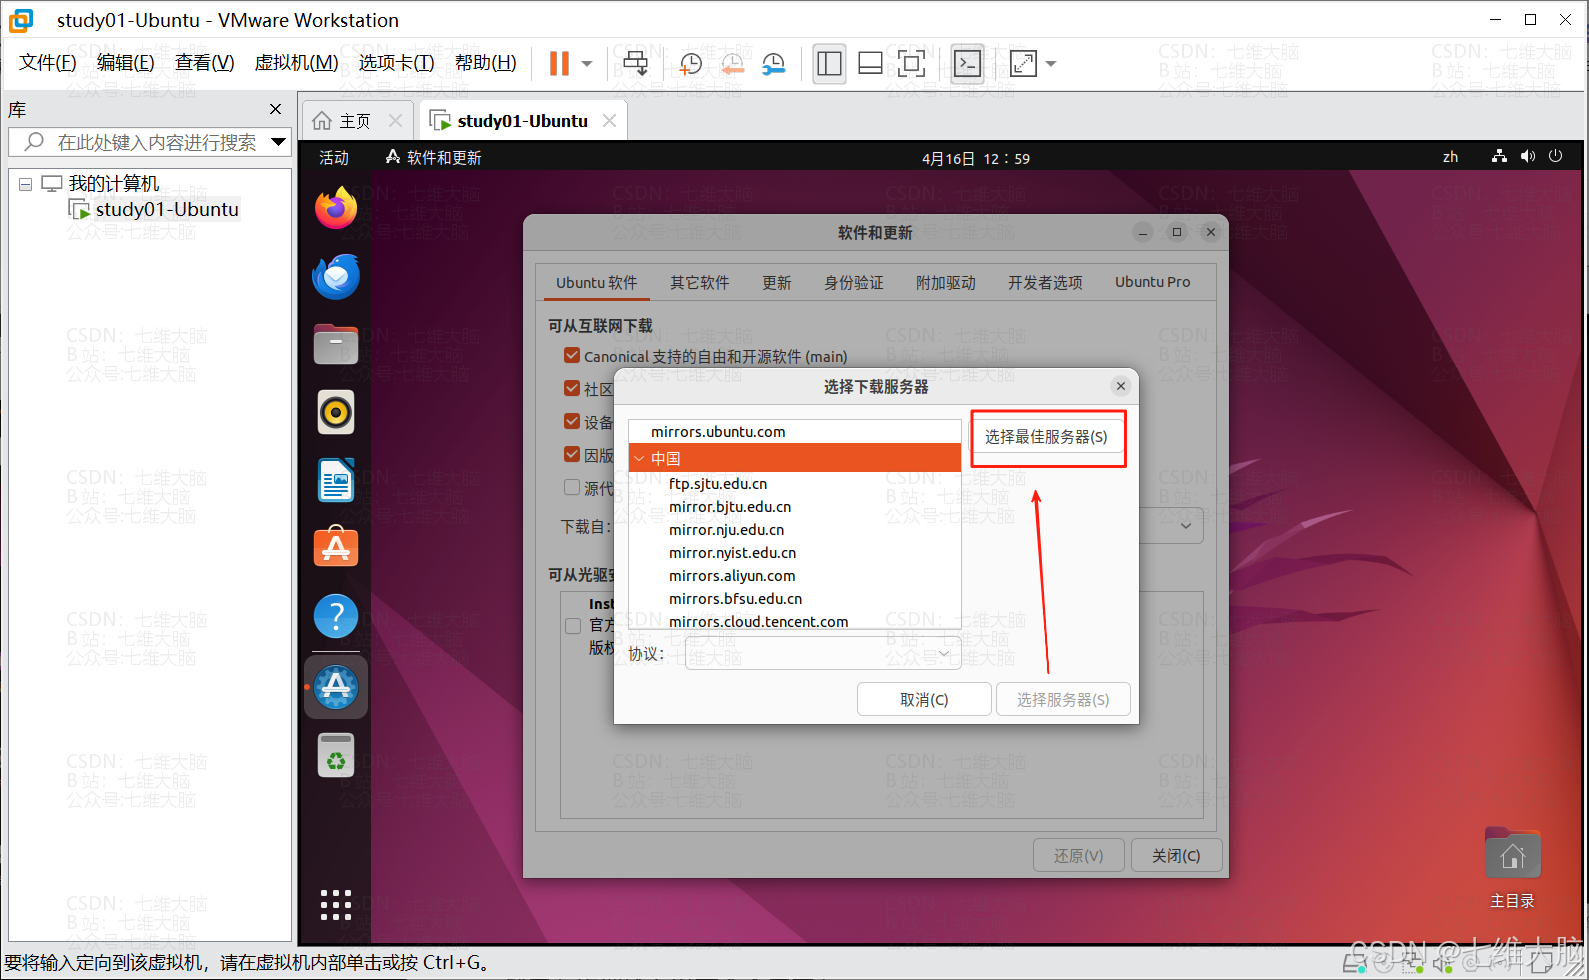This screenshot has height=980, width=1589.
Task: Collapse the 中国 server group
Action: (x=639, y=458)
